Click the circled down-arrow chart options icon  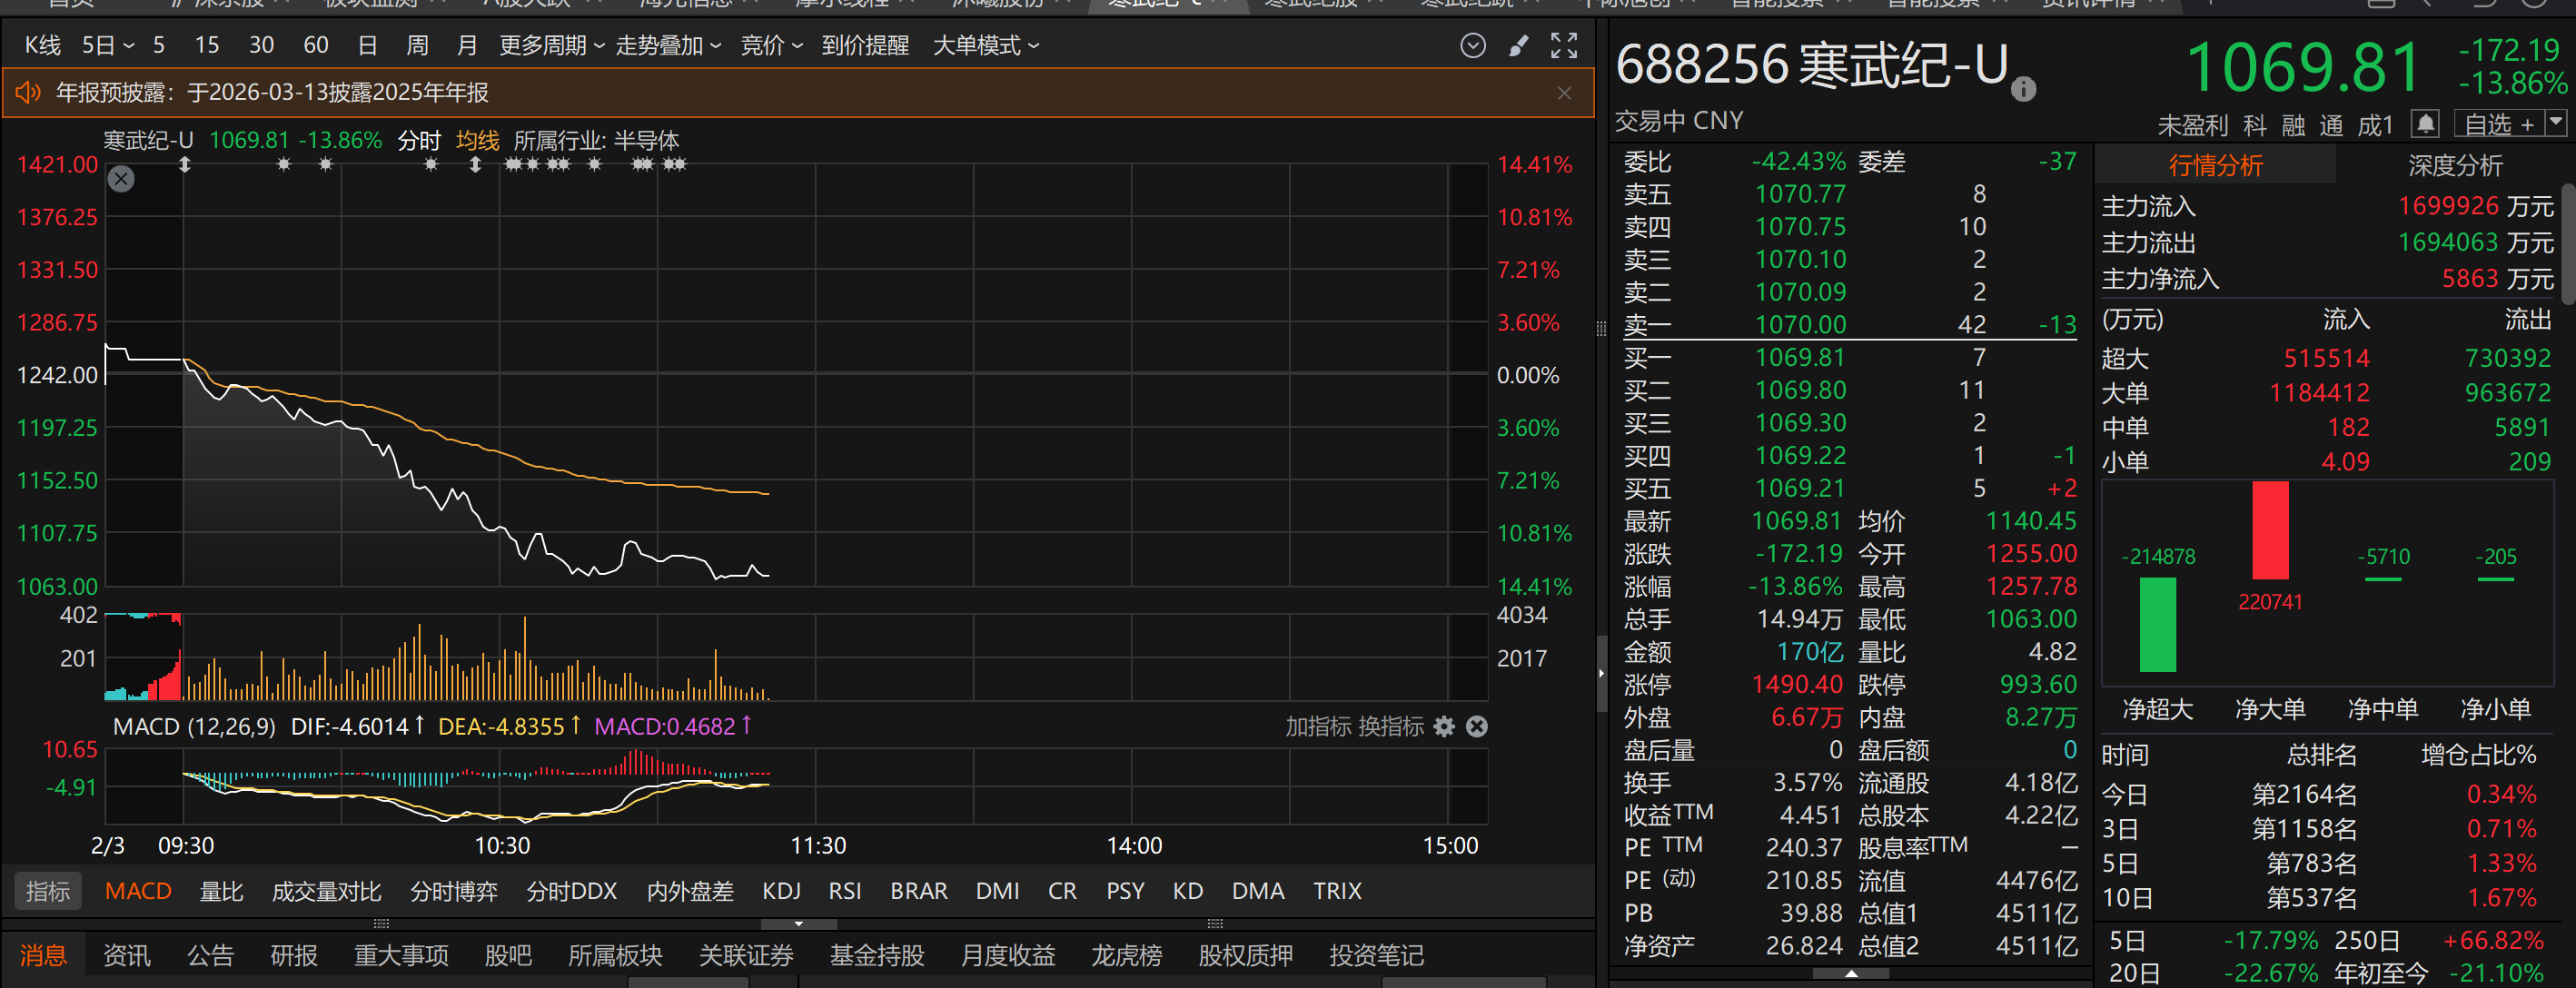(1472, 46)
